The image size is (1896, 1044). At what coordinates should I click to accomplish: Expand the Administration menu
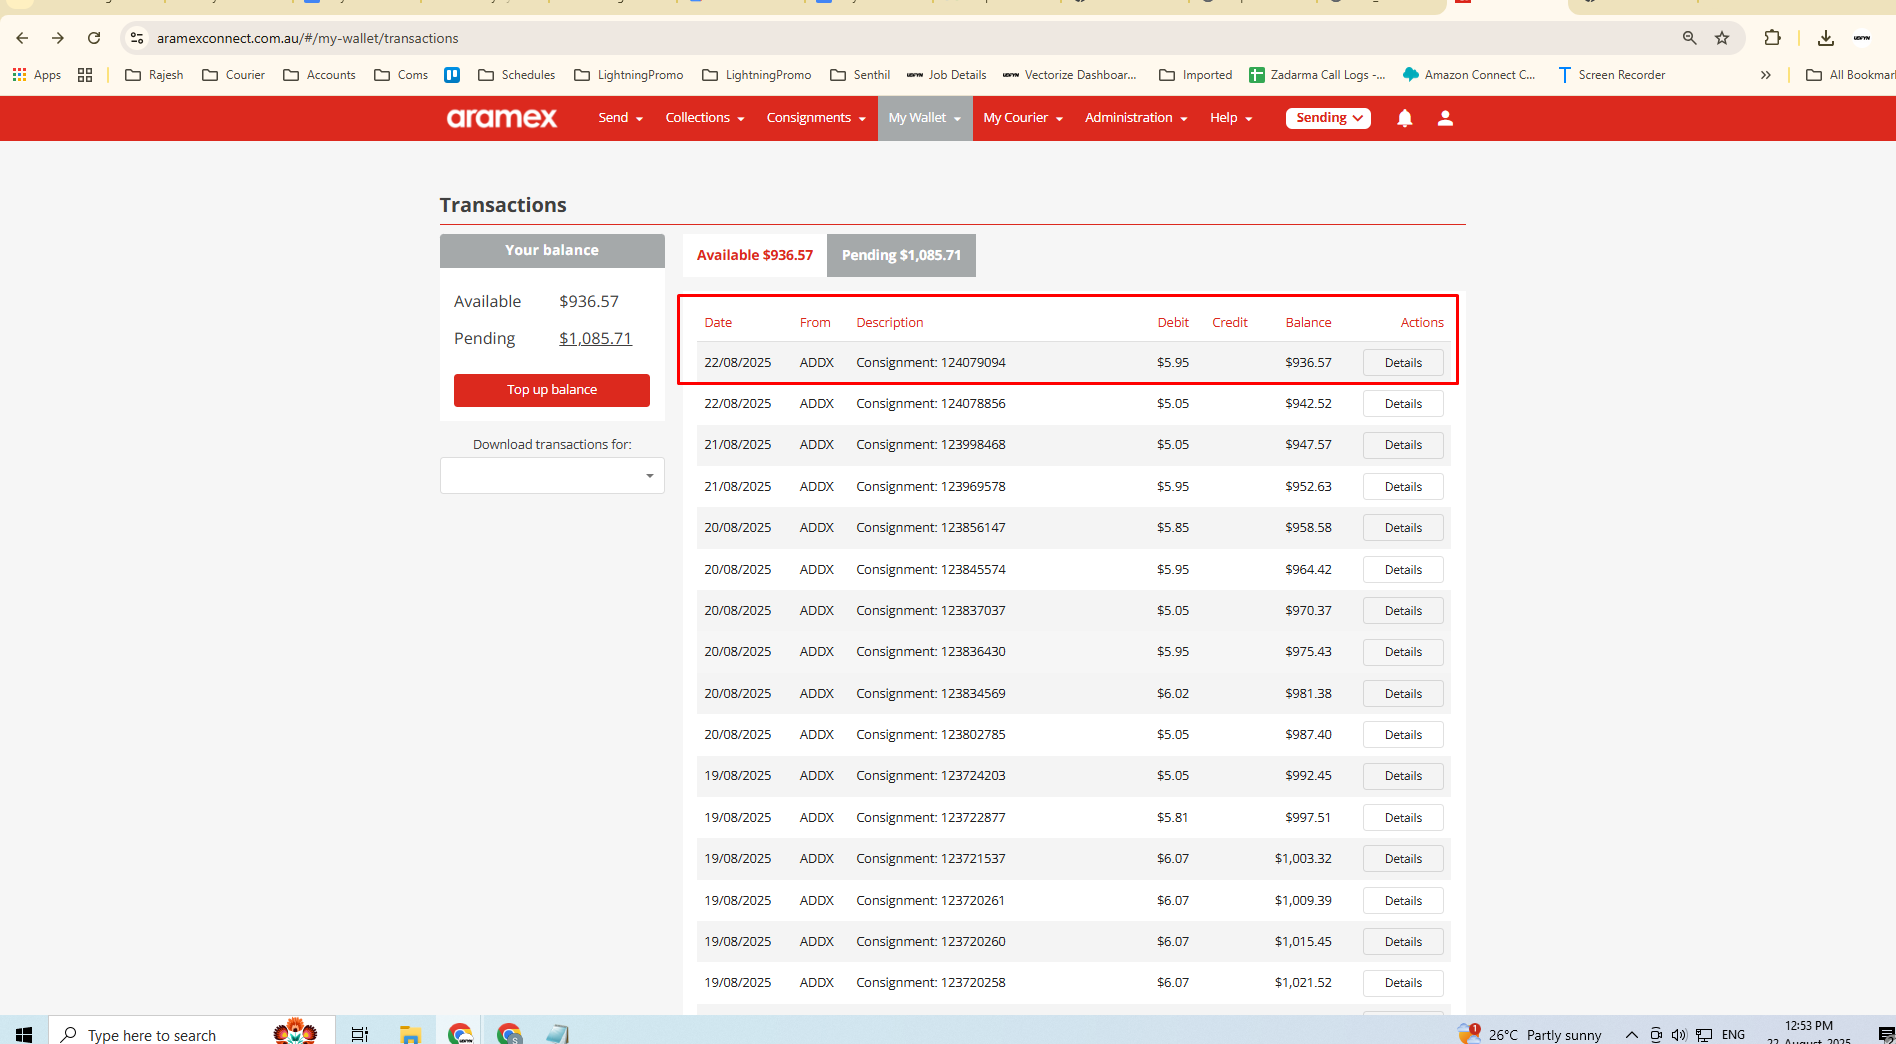[x=1136, y=118]
